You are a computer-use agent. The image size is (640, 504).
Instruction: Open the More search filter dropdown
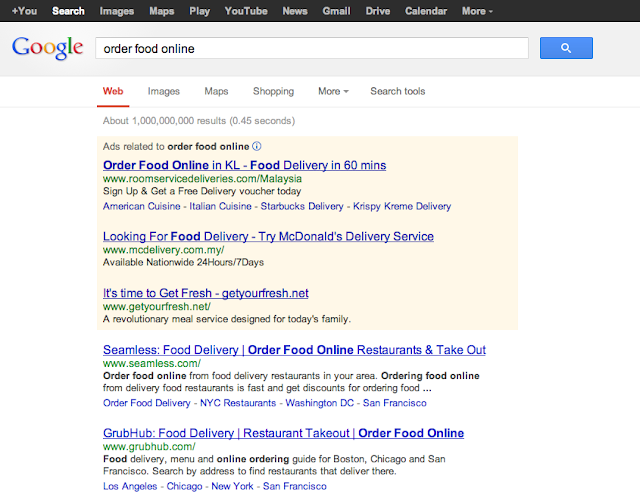[x=333, y=91]
